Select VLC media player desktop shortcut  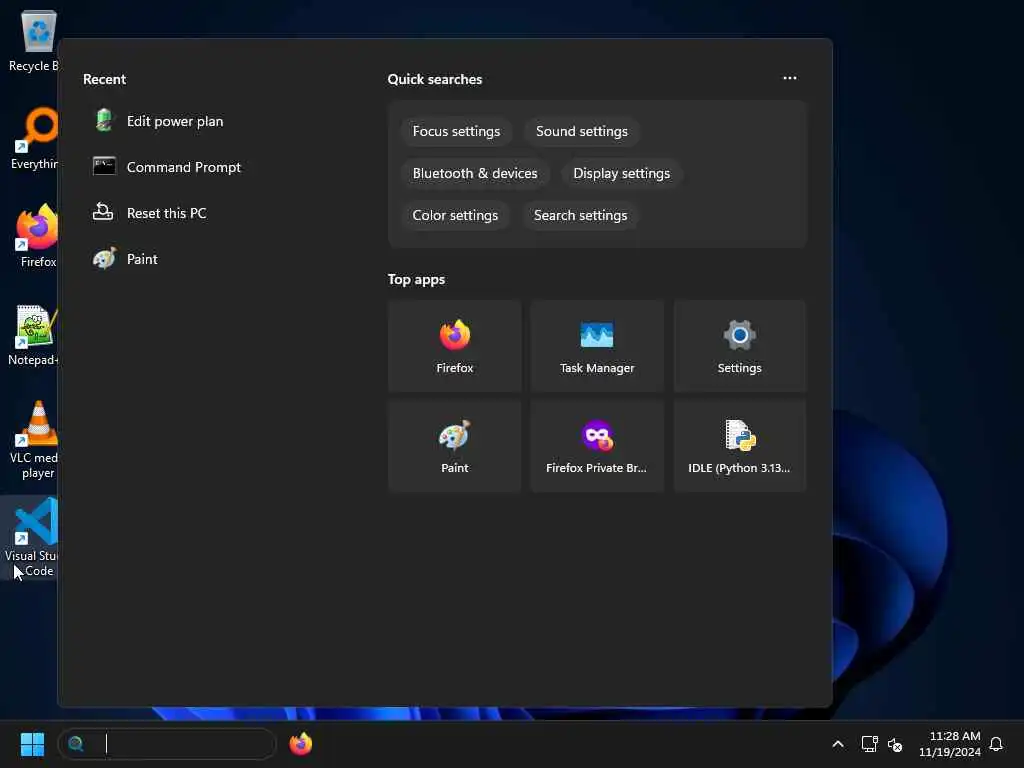pos(35,440)
